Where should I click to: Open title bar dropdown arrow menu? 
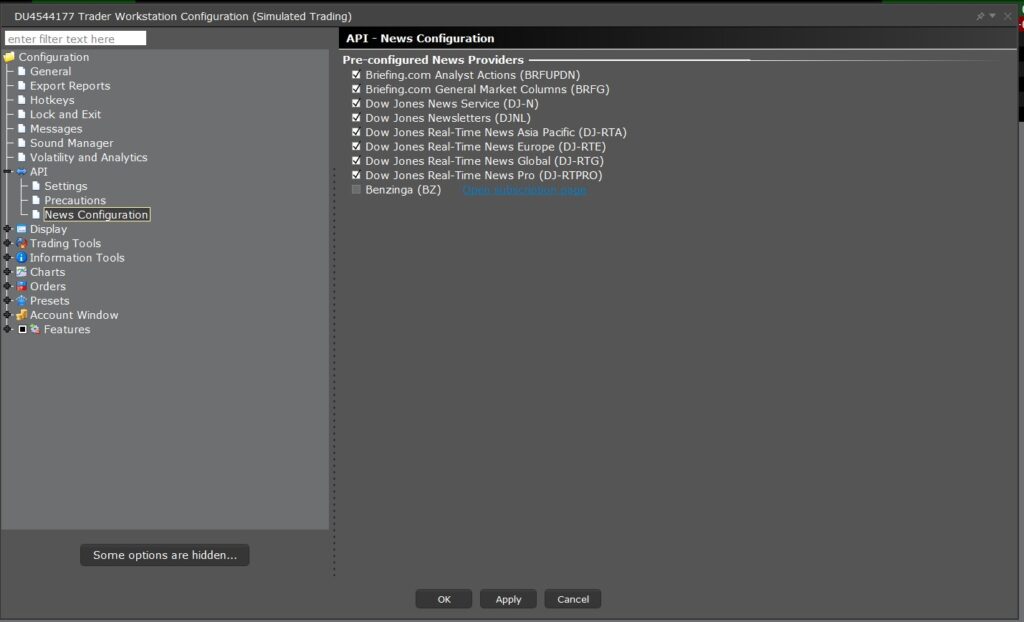(x=993, y=16)
